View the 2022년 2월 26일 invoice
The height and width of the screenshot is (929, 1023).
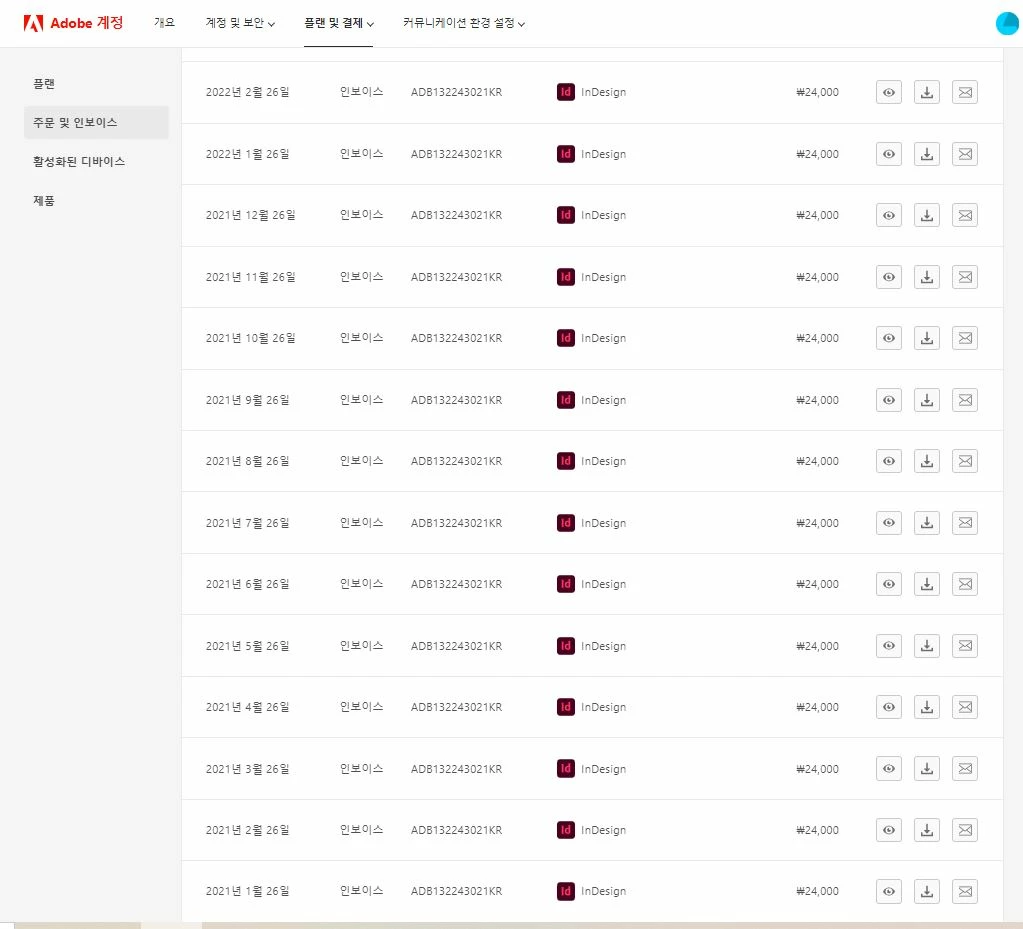coord(889,92)
